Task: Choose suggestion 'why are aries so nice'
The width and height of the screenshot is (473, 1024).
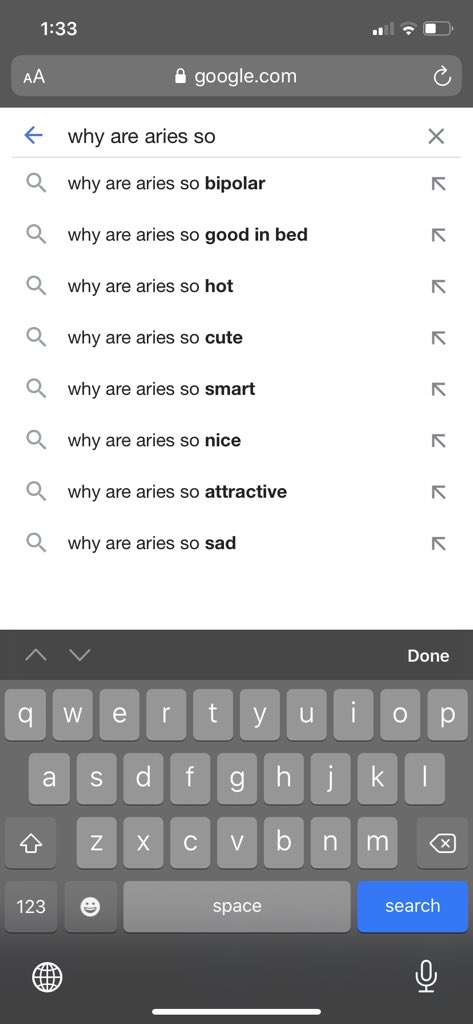Action: pos(236,441)
